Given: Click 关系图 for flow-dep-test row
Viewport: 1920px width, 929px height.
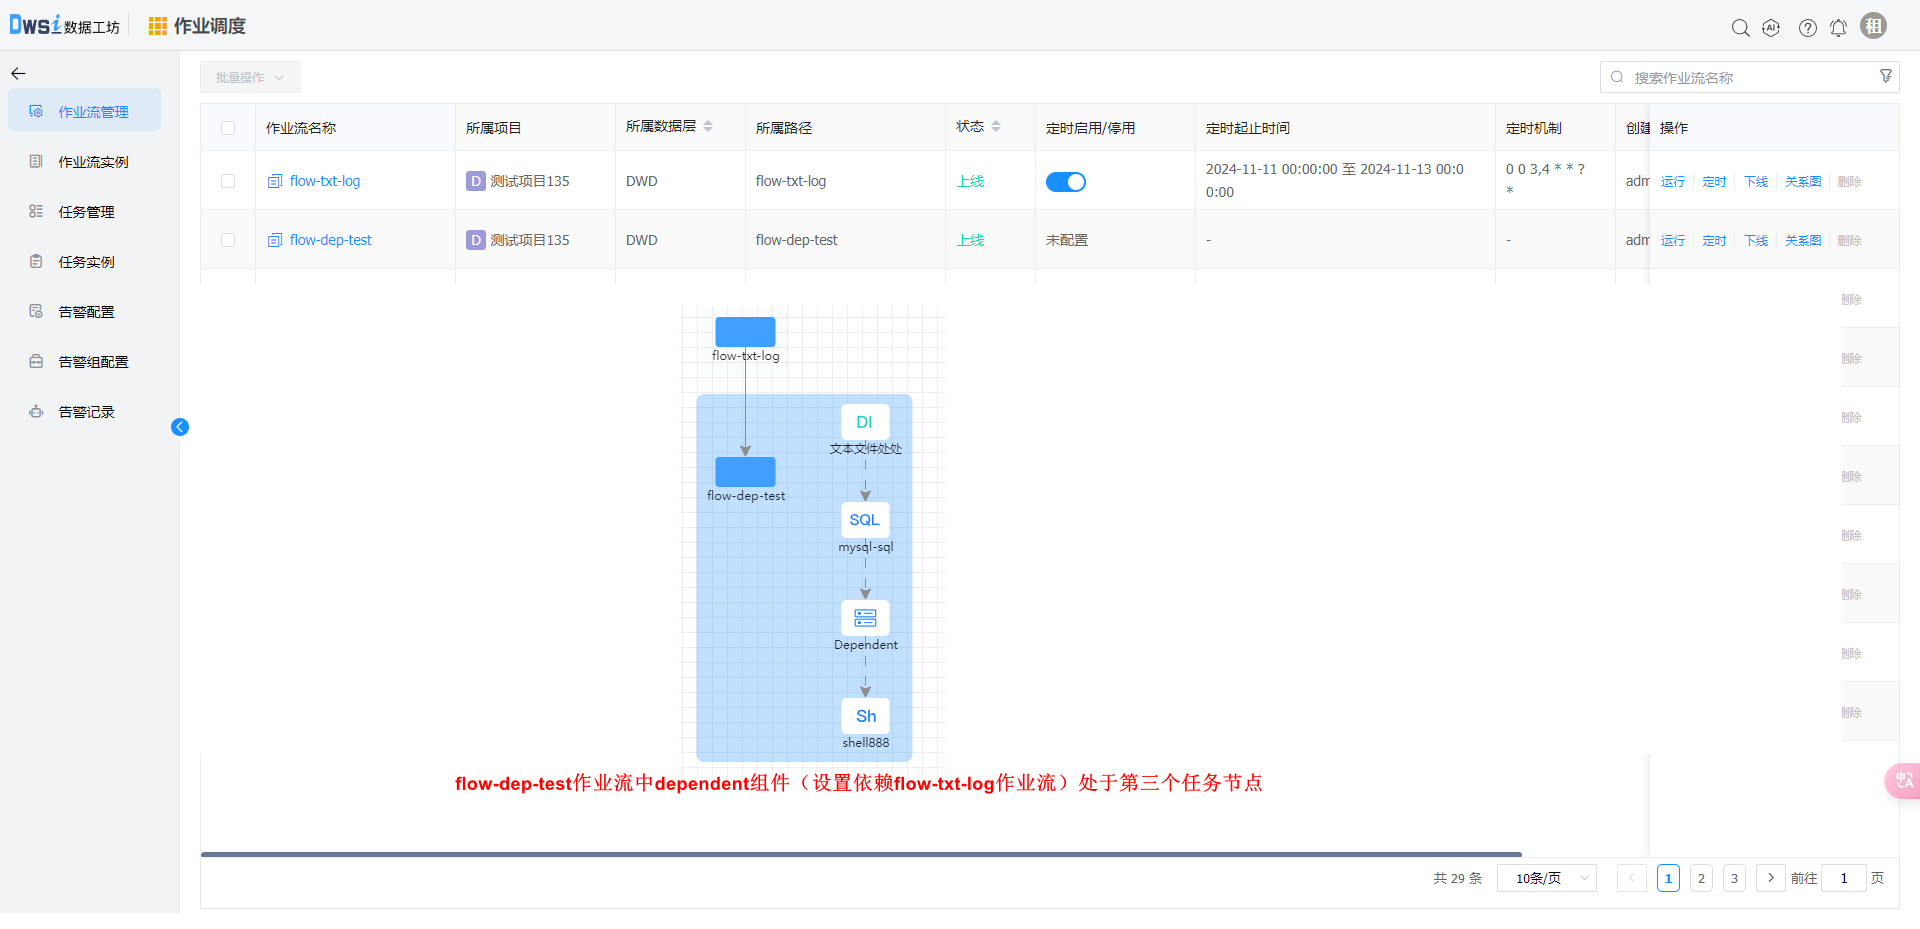Looking at the screenshot, I should pos(1802,241).
